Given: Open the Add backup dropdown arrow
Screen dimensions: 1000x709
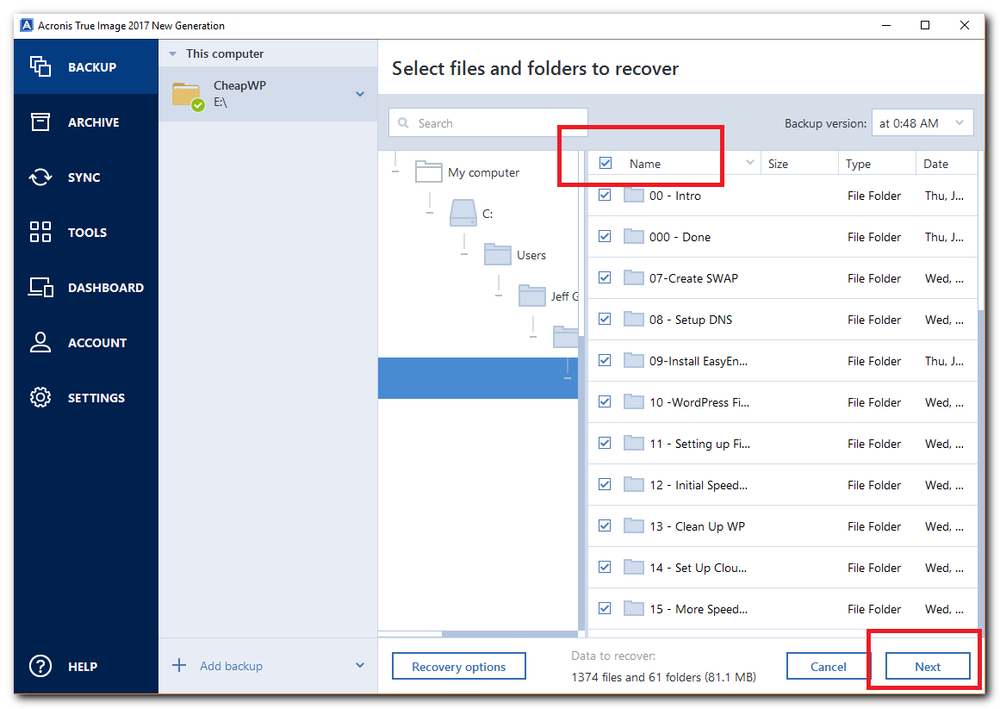Looking at the screenshot, I should [x=360, y=666].
